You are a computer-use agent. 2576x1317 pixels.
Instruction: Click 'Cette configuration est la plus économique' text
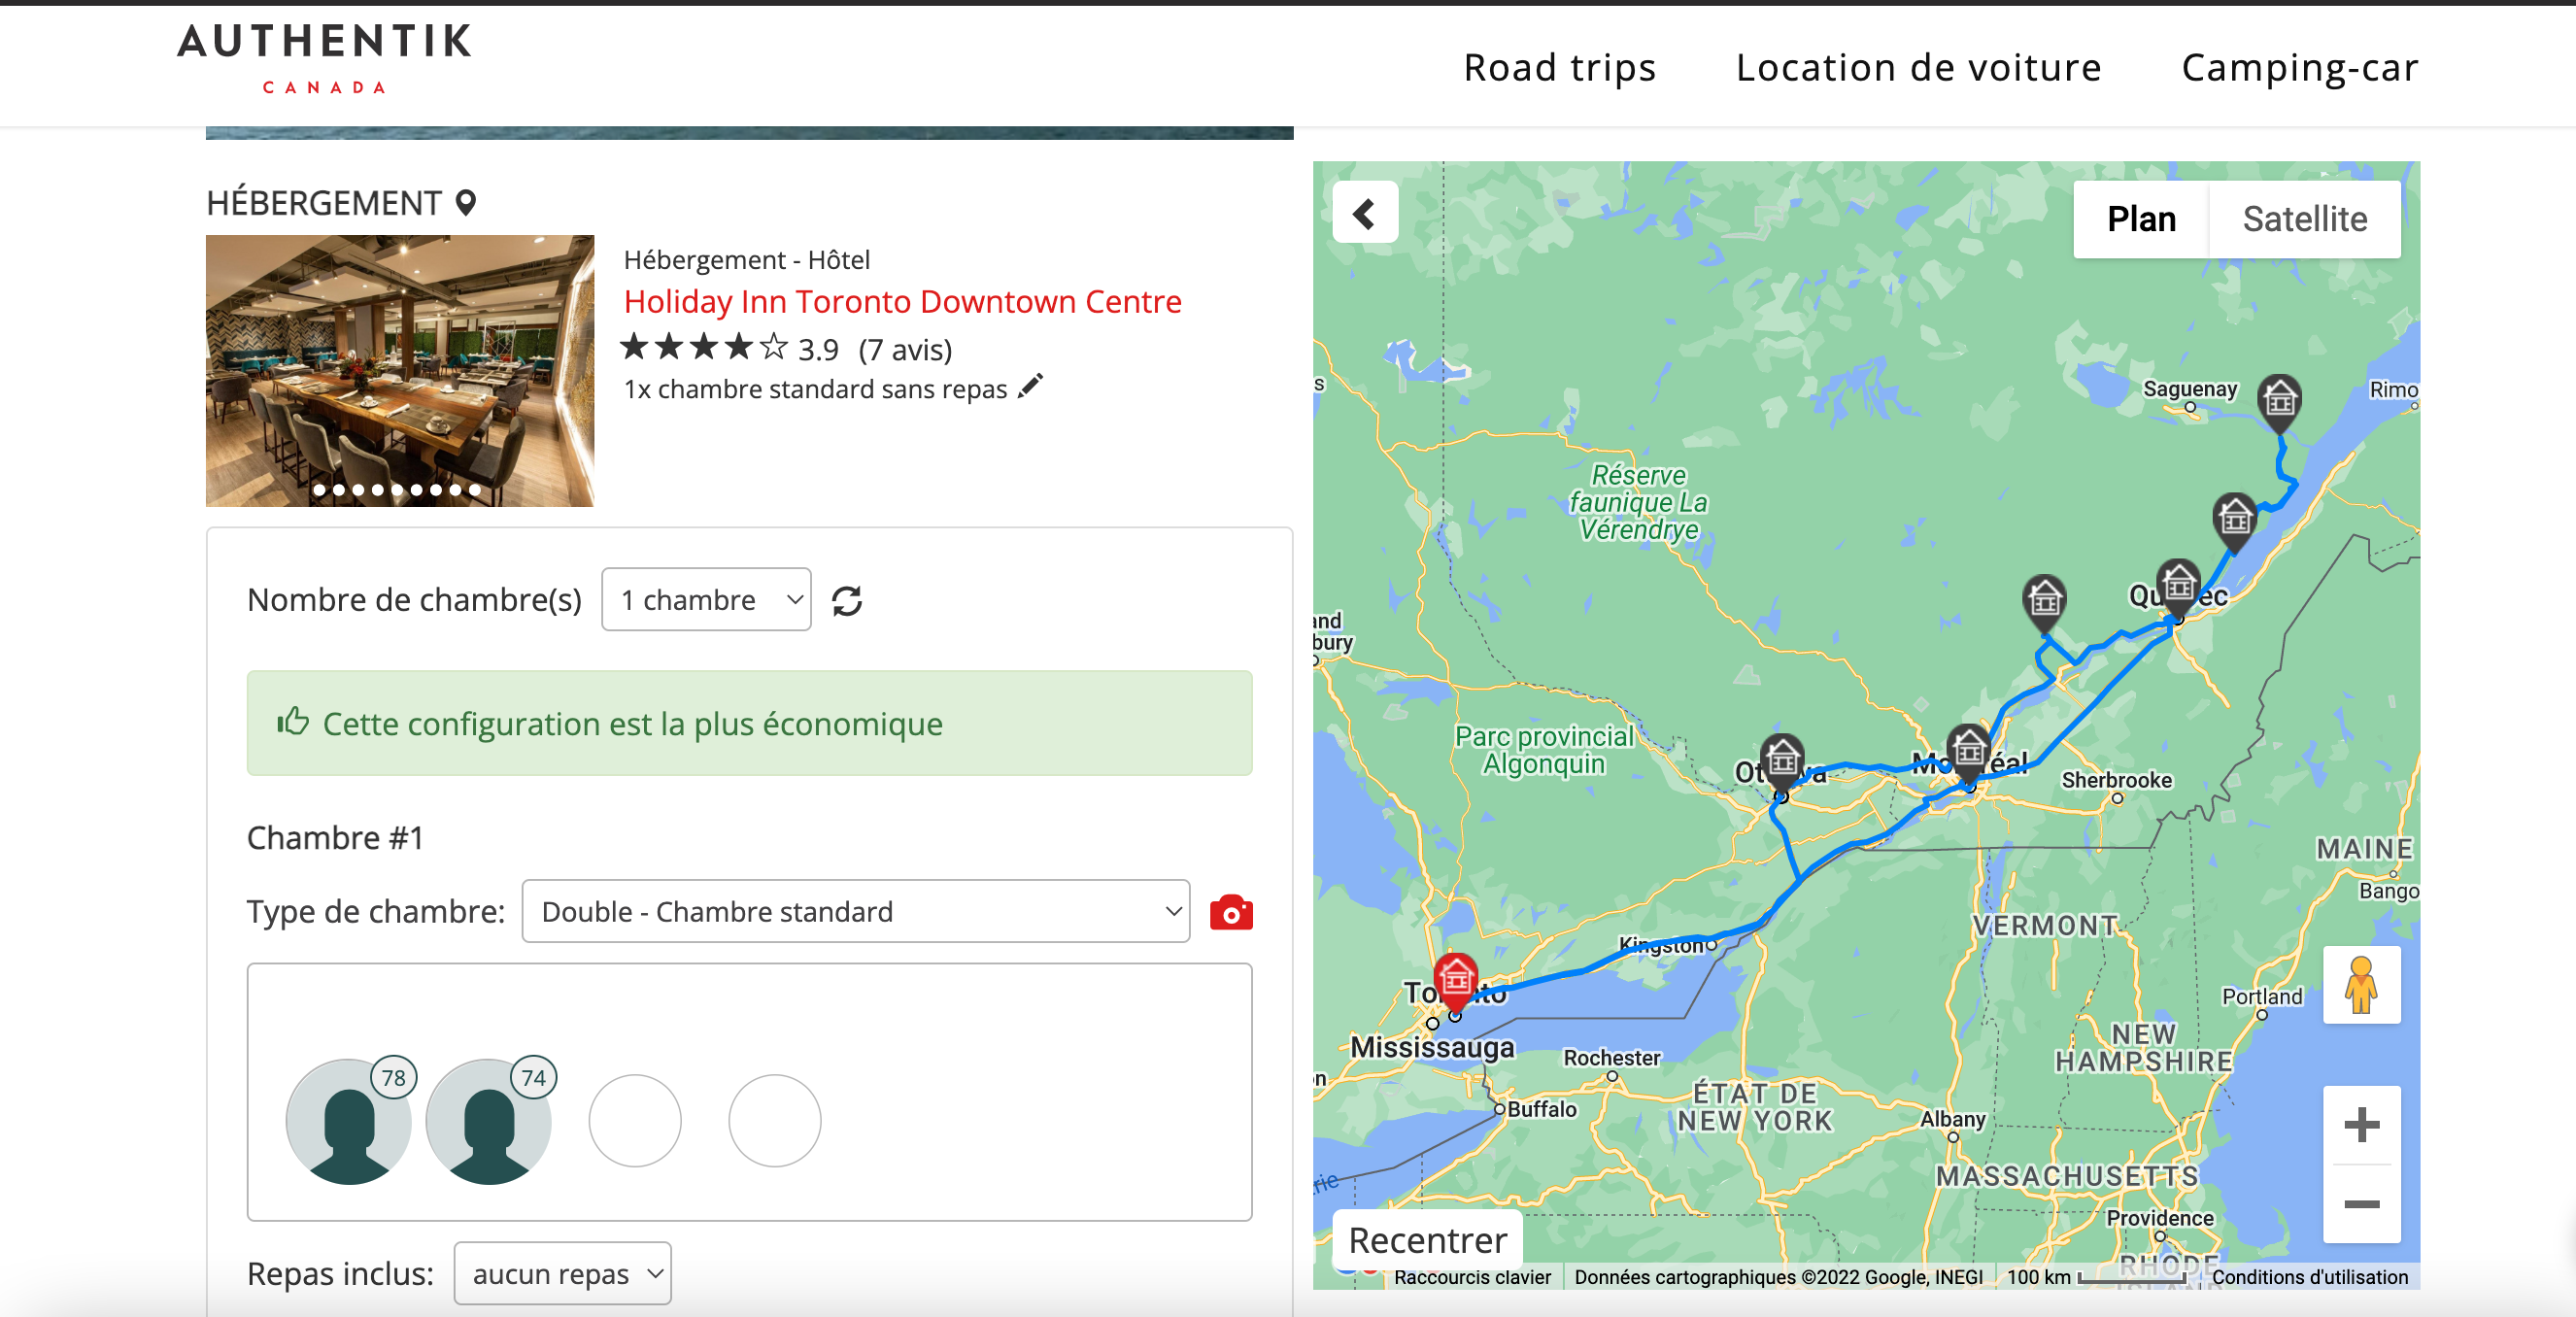[632, 723]
